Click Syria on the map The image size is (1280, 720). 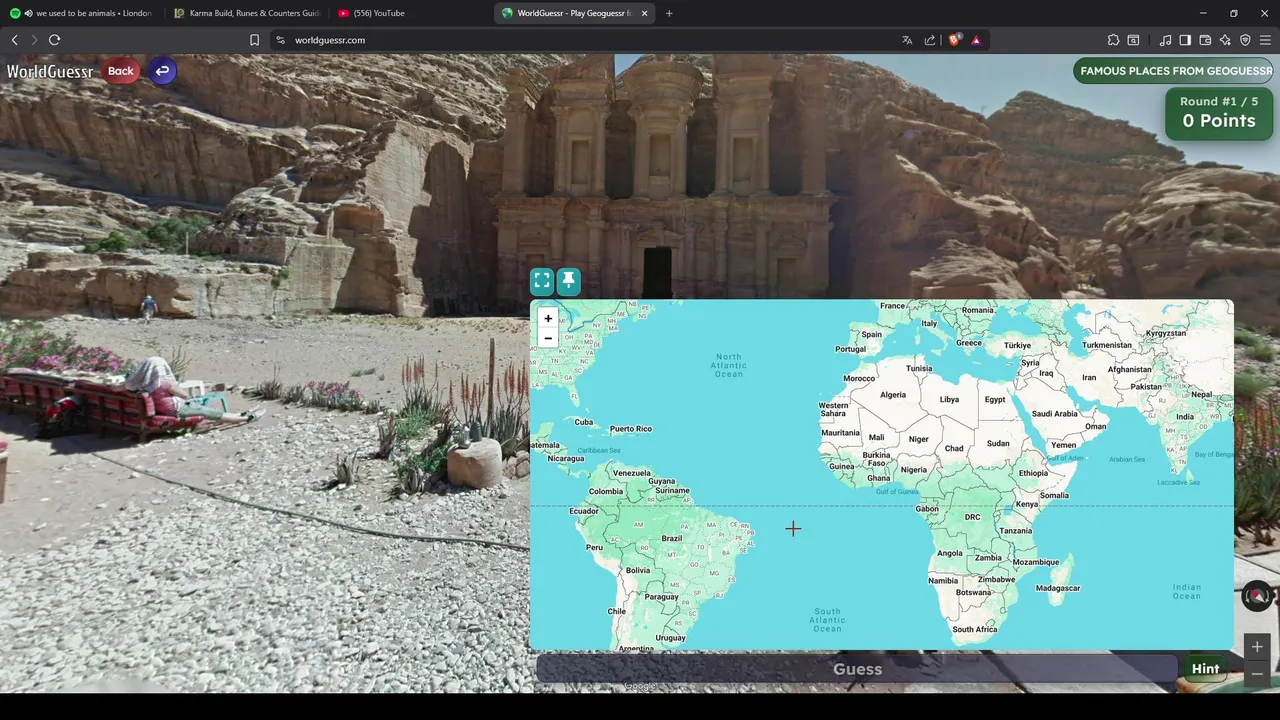coord(1030,363)
